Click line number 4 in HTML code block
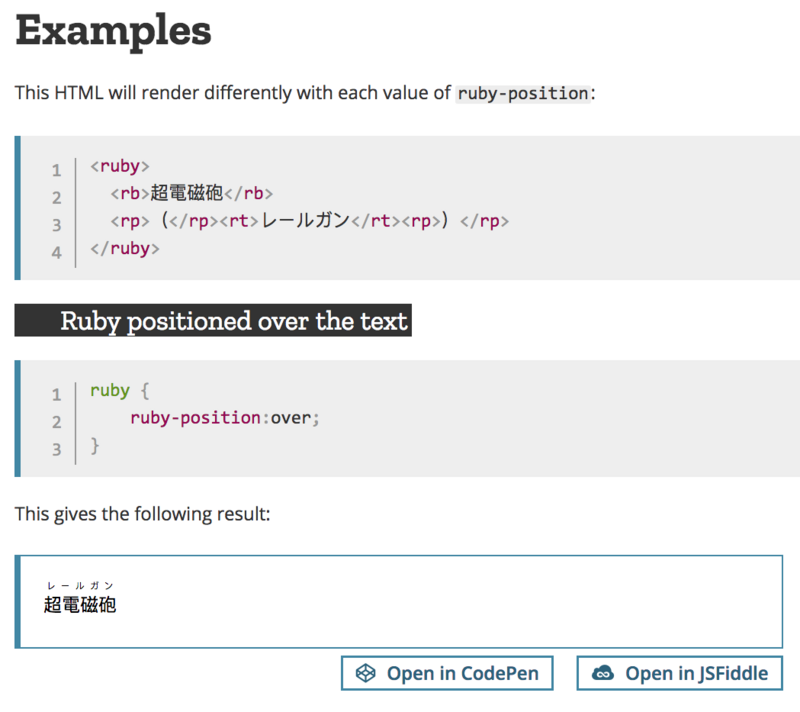Screen dimensions: 800x712 [x=57, y=251]
